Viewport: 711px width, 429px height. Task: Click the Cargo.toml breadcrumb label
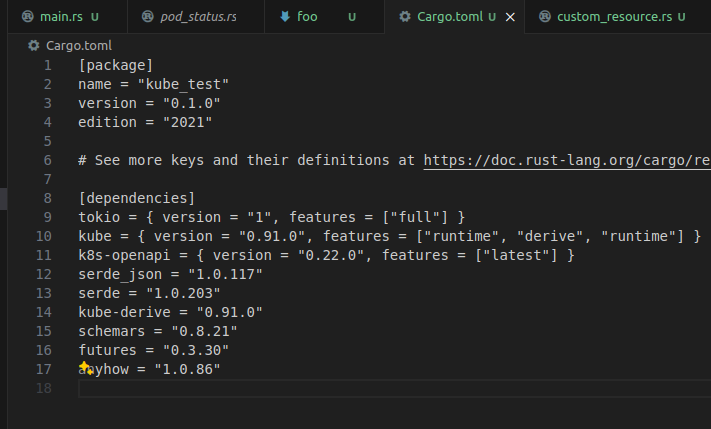tap(79, 46)
